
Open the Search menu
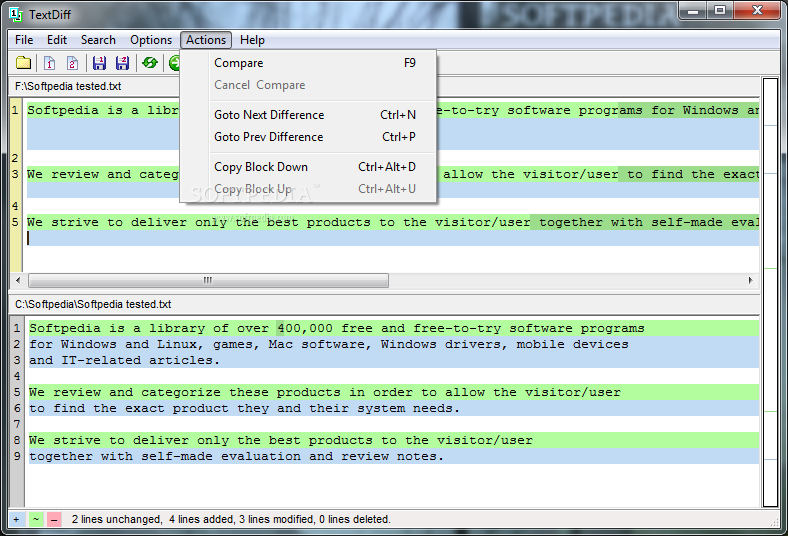[98, 40]
